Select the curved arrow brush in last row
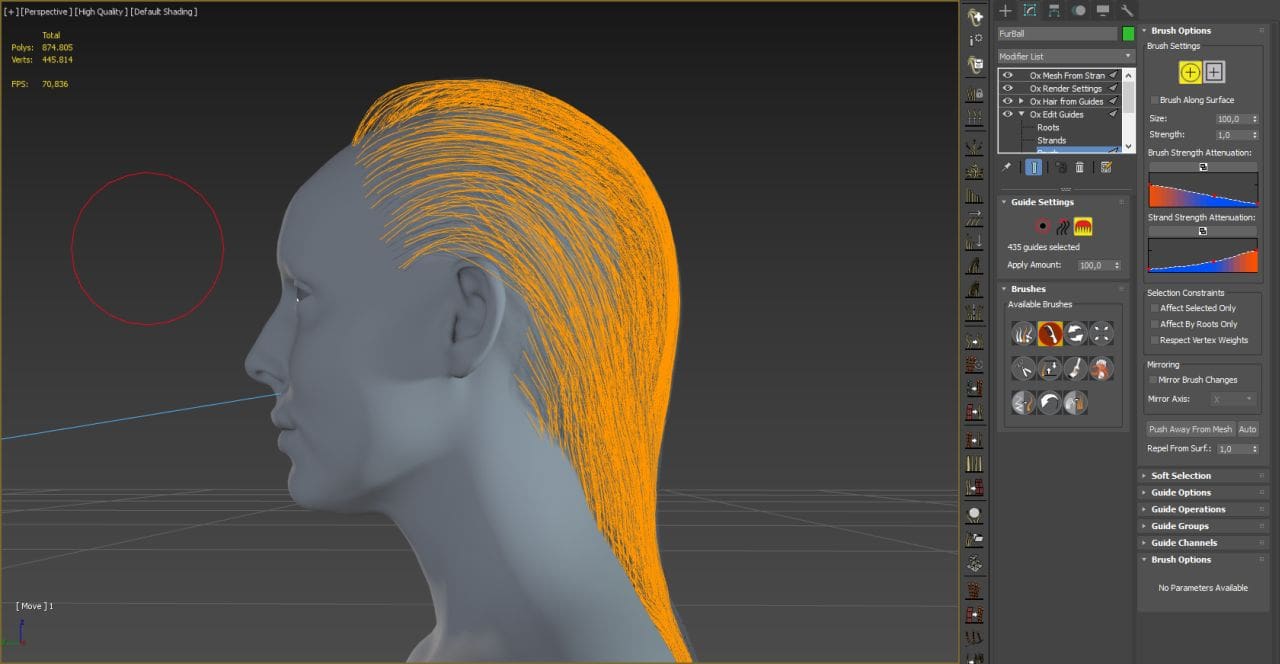Screen dimensions: 1280x664 coord(1049,403)
